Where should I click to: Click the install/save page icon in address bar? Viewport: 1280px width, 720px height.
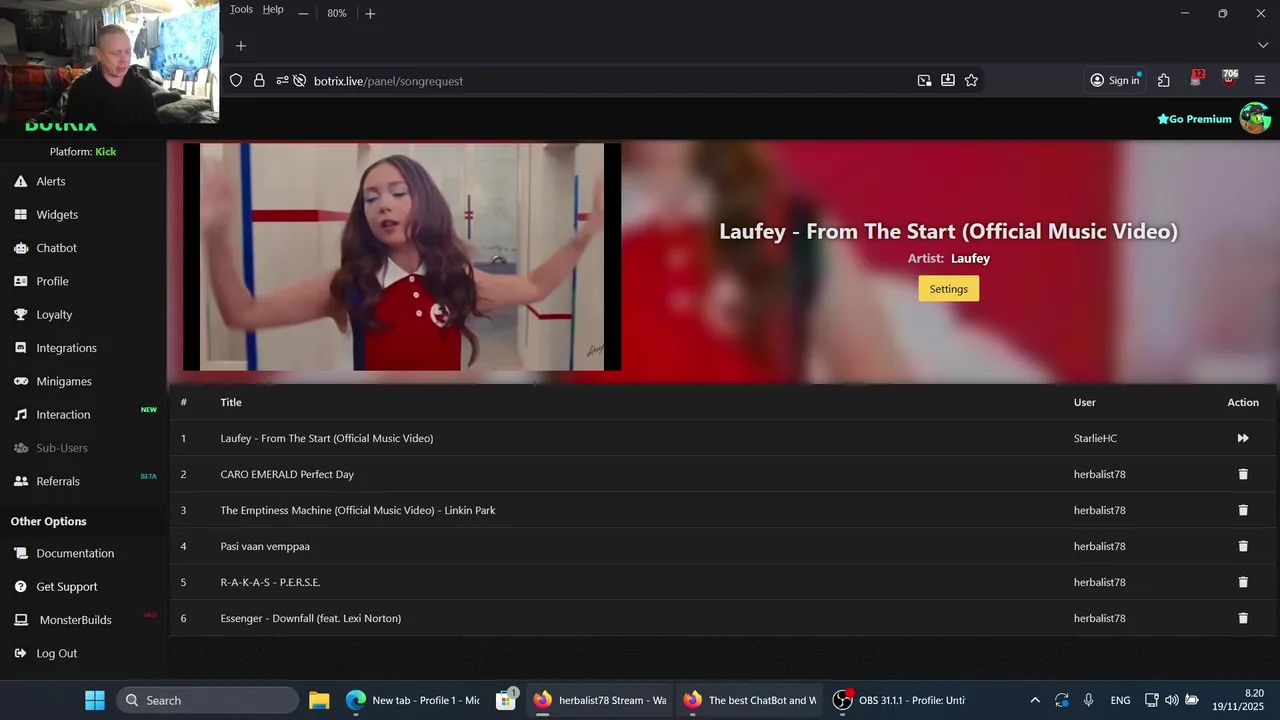click(948, 81)
